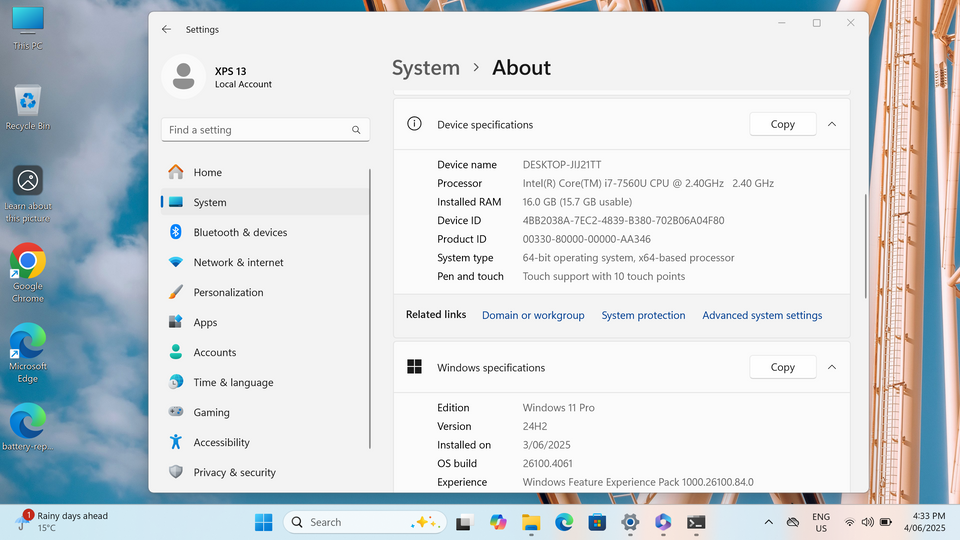Click the OS build value 26100.4061
The width and height of the screenshot is (960, 540).
point(547,463)
